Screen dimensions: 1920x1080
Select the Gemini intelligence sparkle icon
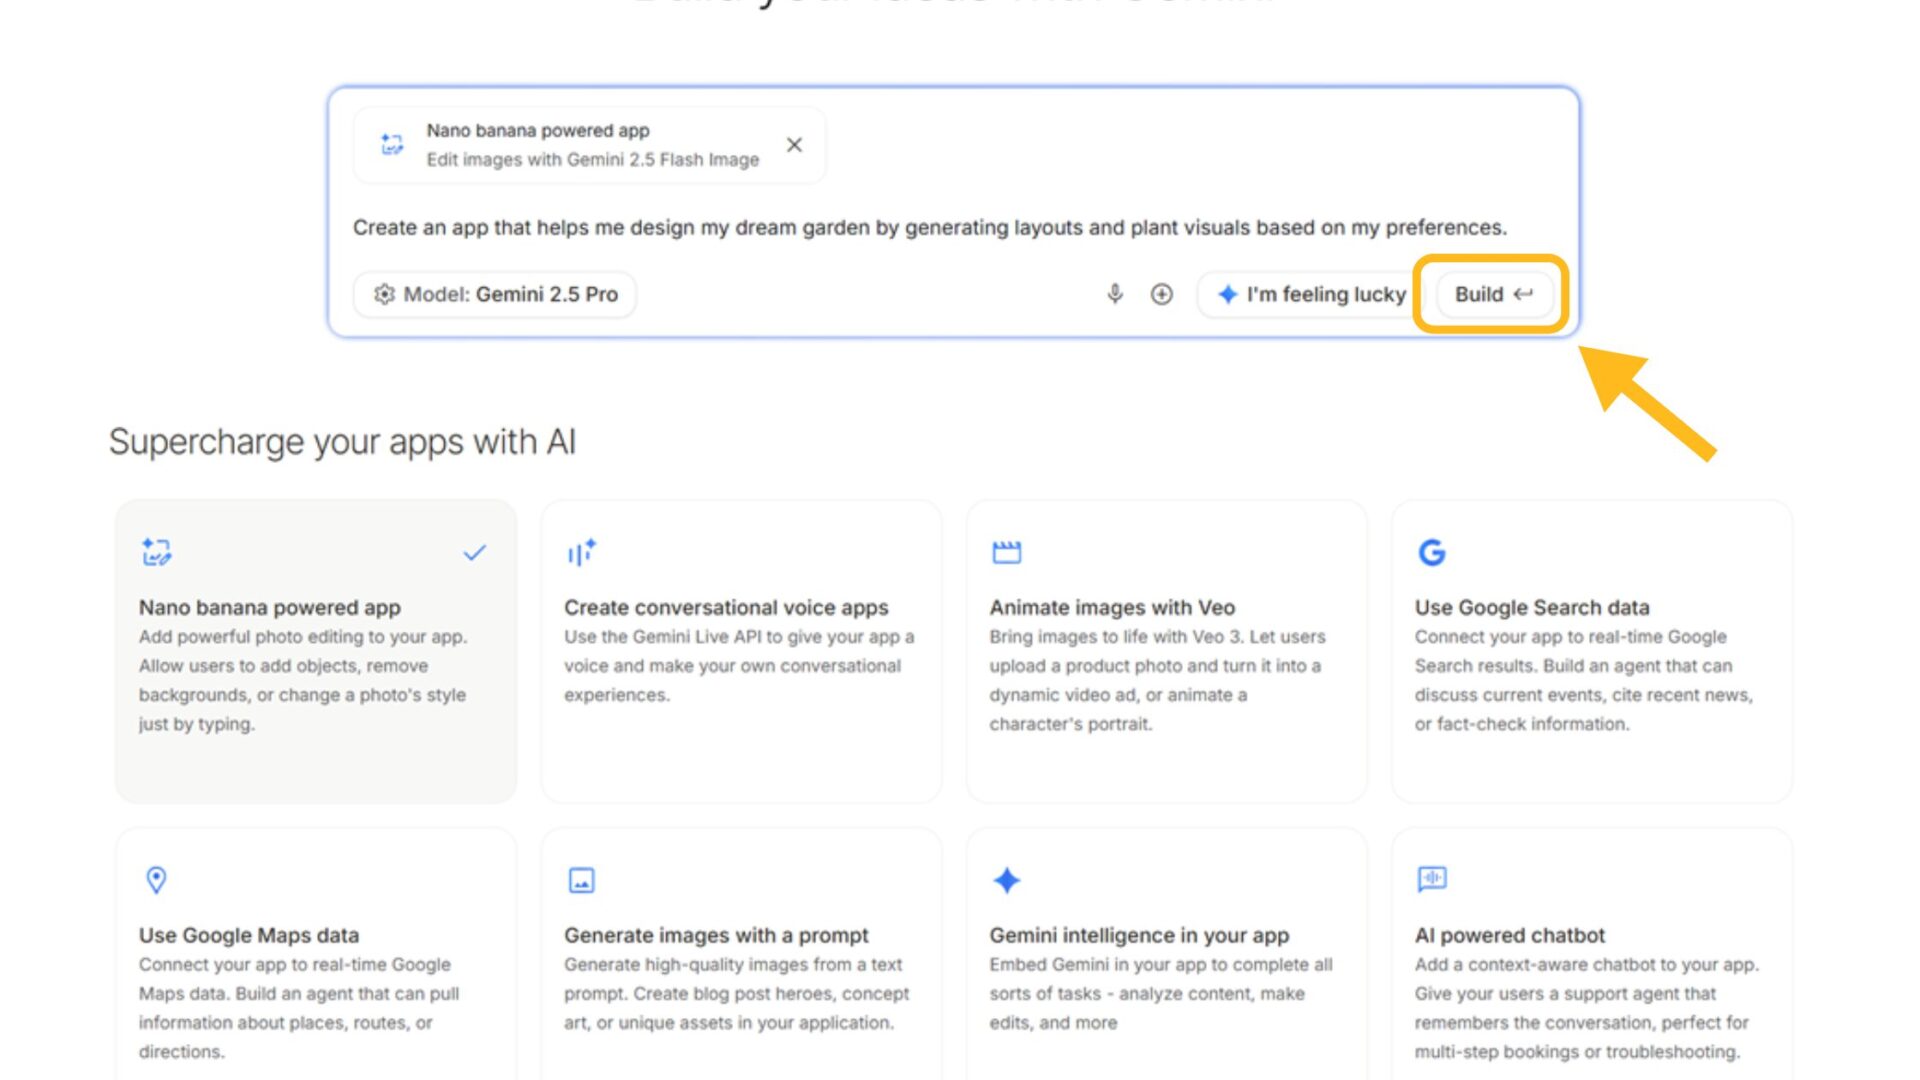[1007, 879]
